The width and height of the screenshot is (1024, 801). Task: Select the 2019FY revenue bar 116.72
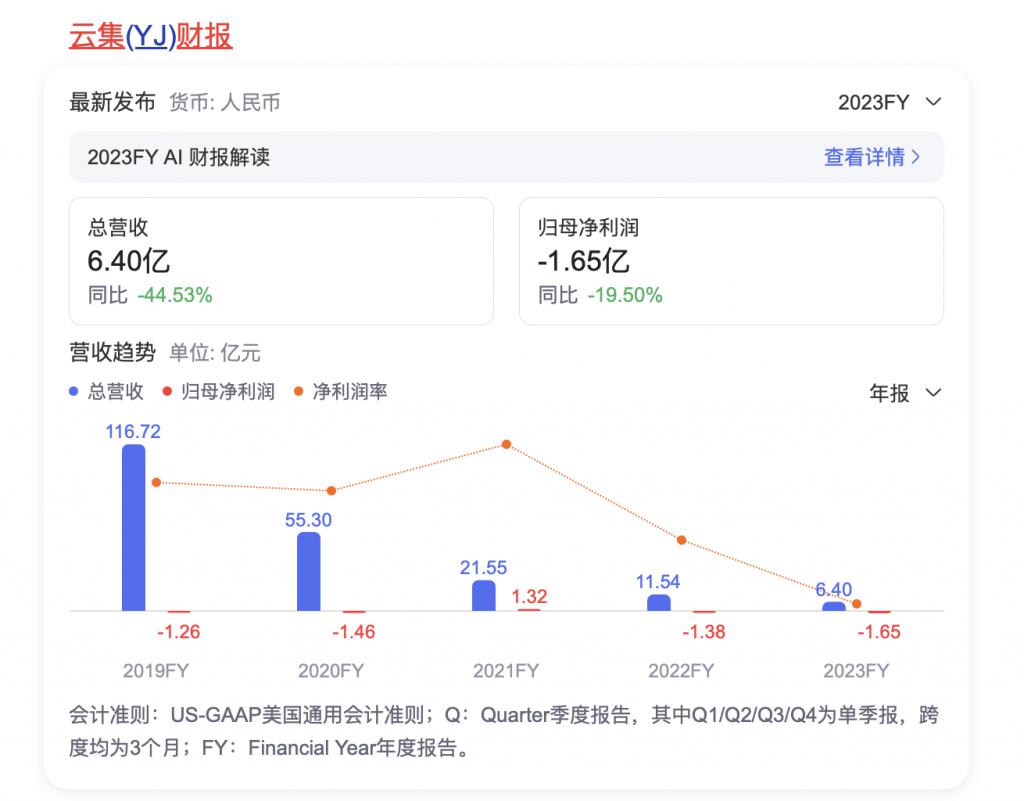133,527
